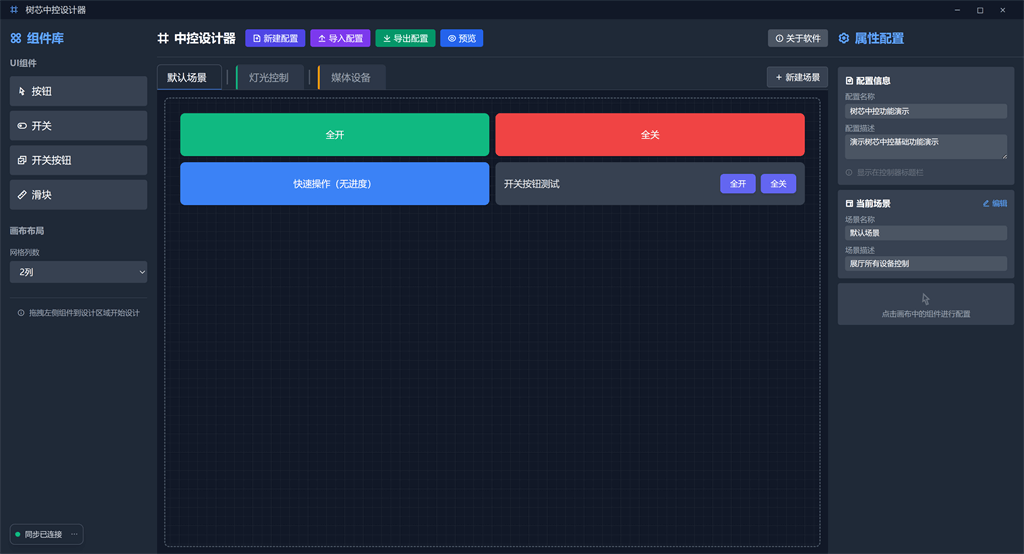Image resolution: width=1024 pixels, height=554 pixels.
Task: Click the 场景描述 field 展厅所有设备控制
Action: (926, 263)
